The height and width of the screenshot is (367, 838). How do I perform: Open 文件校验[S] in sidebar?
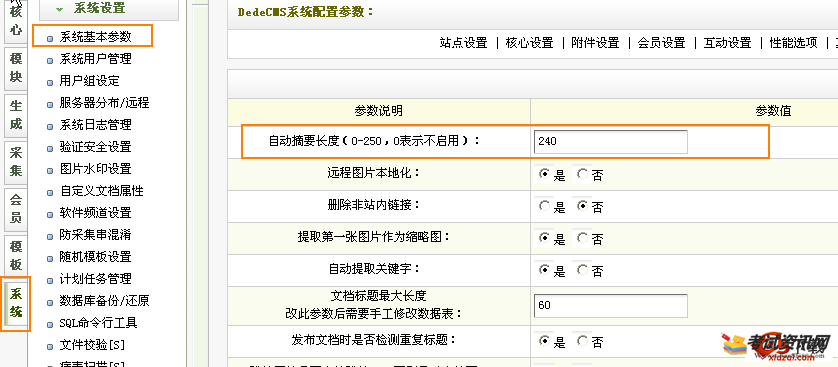(92, 345)
